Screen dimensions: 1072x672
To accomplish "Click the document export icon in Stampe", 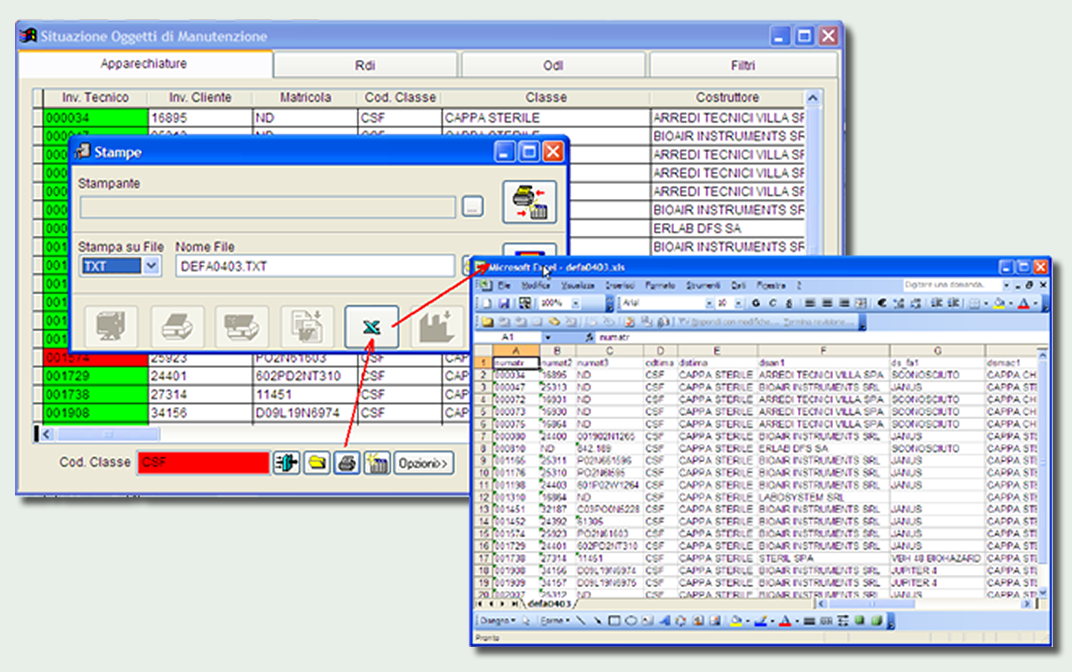I will tap(307, 327).
